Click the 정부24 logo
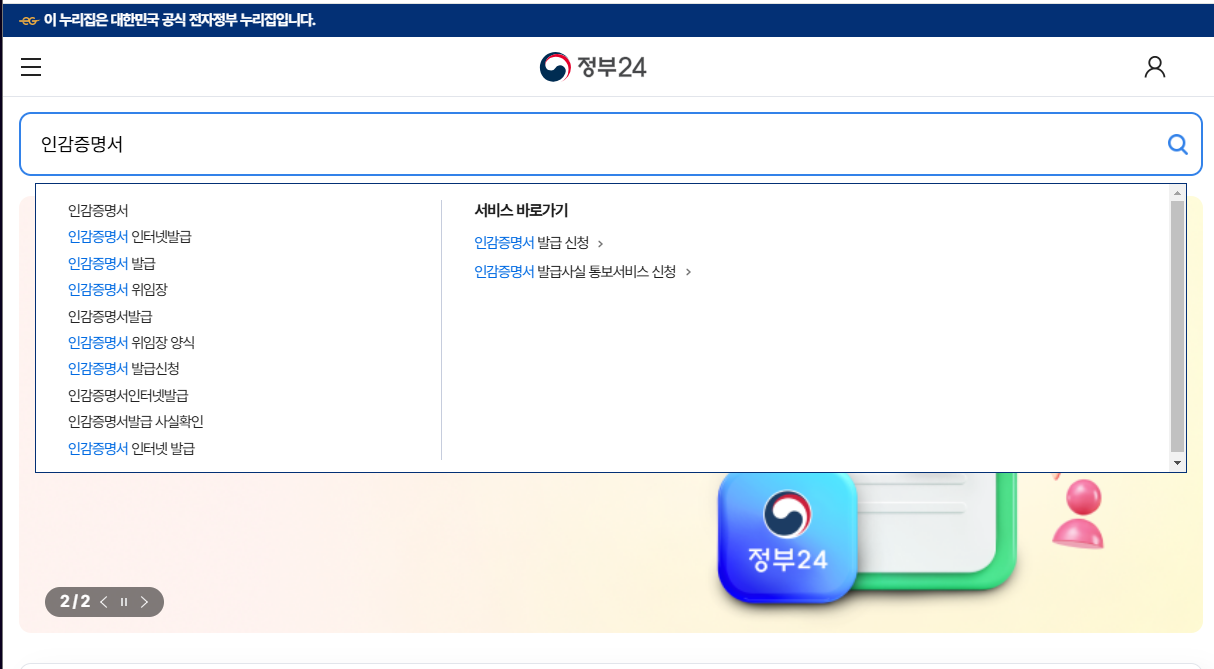 pos(594,67)
